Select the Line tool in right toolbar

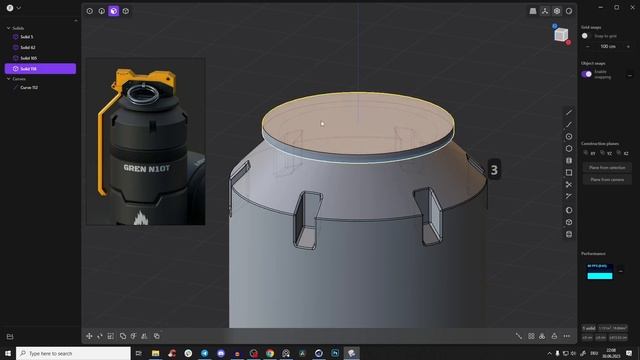tap(569, 113)
